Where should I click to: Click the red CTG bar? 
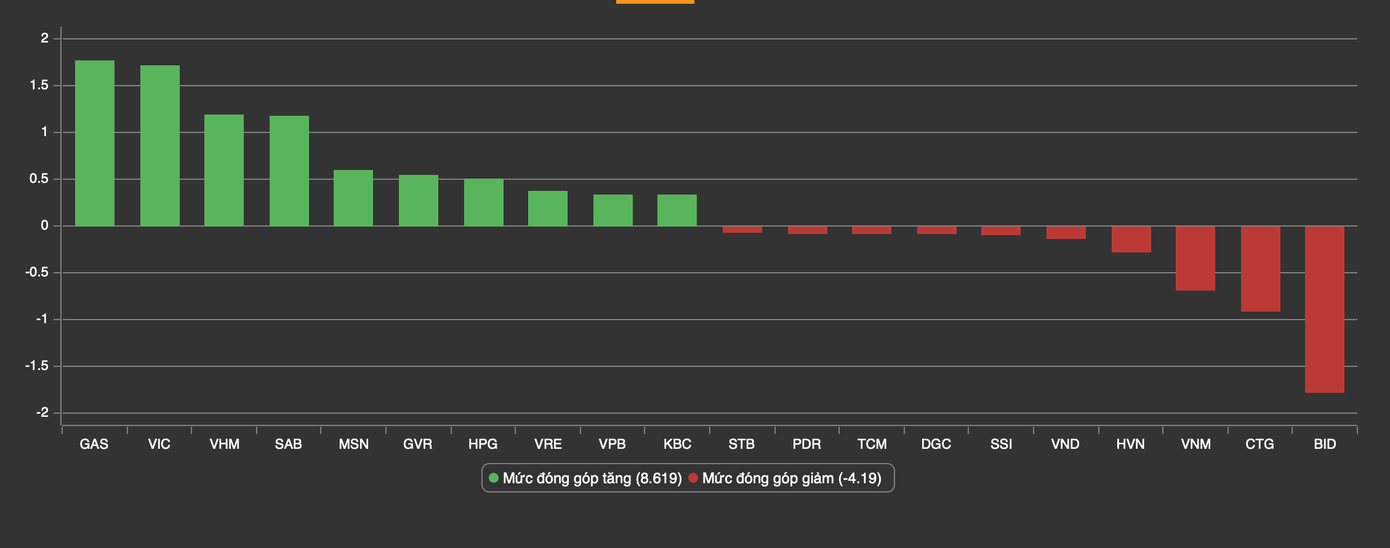(x=1260, y=269)
